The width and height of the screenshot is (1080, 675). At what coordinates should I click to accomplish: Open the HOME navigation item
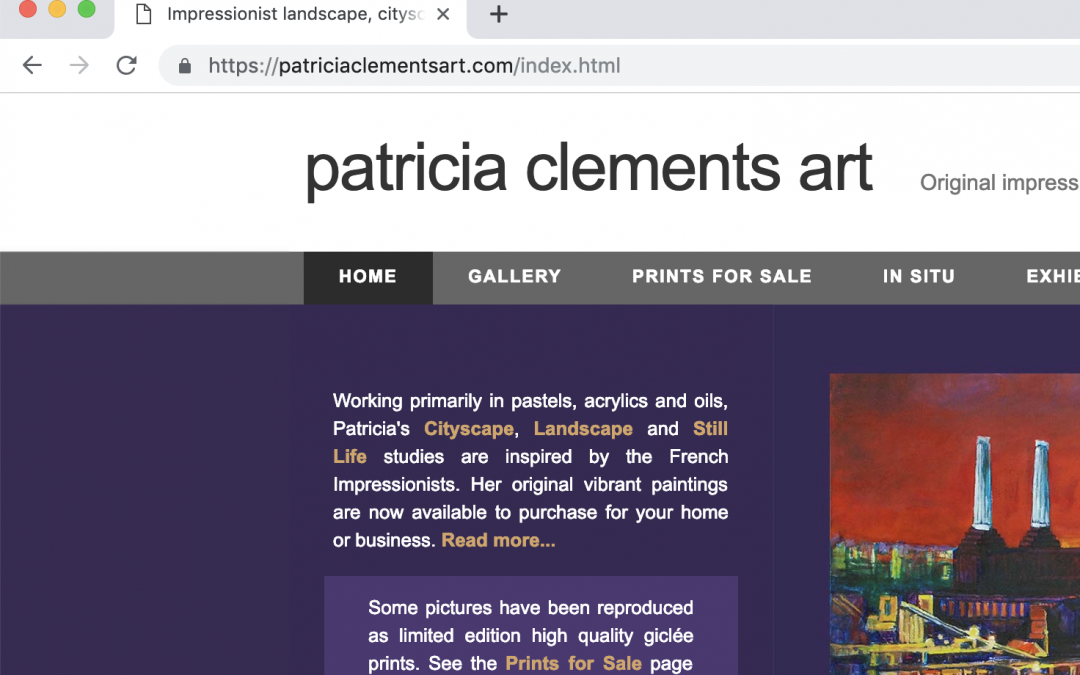click(368, 278)
